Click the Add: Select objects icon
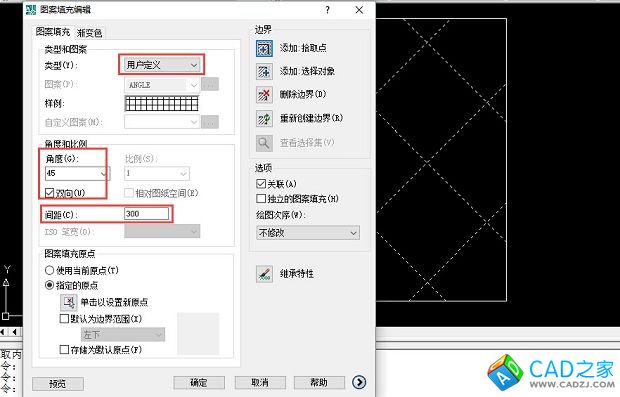 264,72
